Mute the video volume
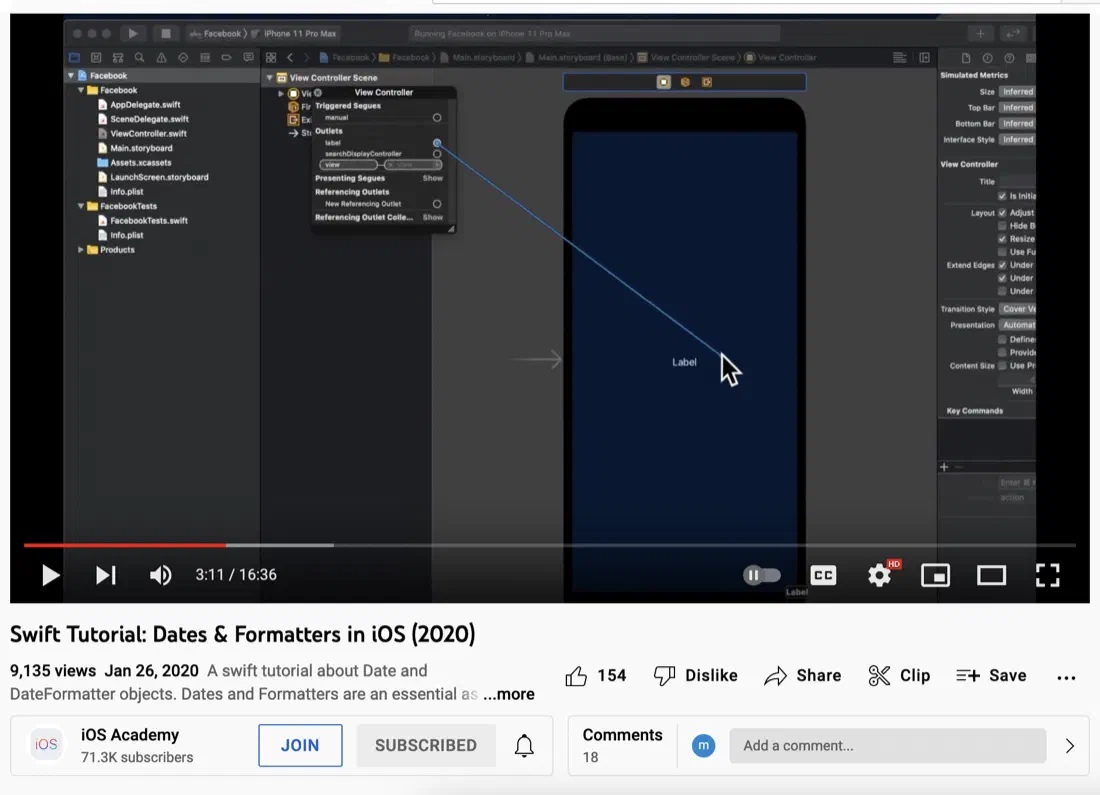 (160, 575)
